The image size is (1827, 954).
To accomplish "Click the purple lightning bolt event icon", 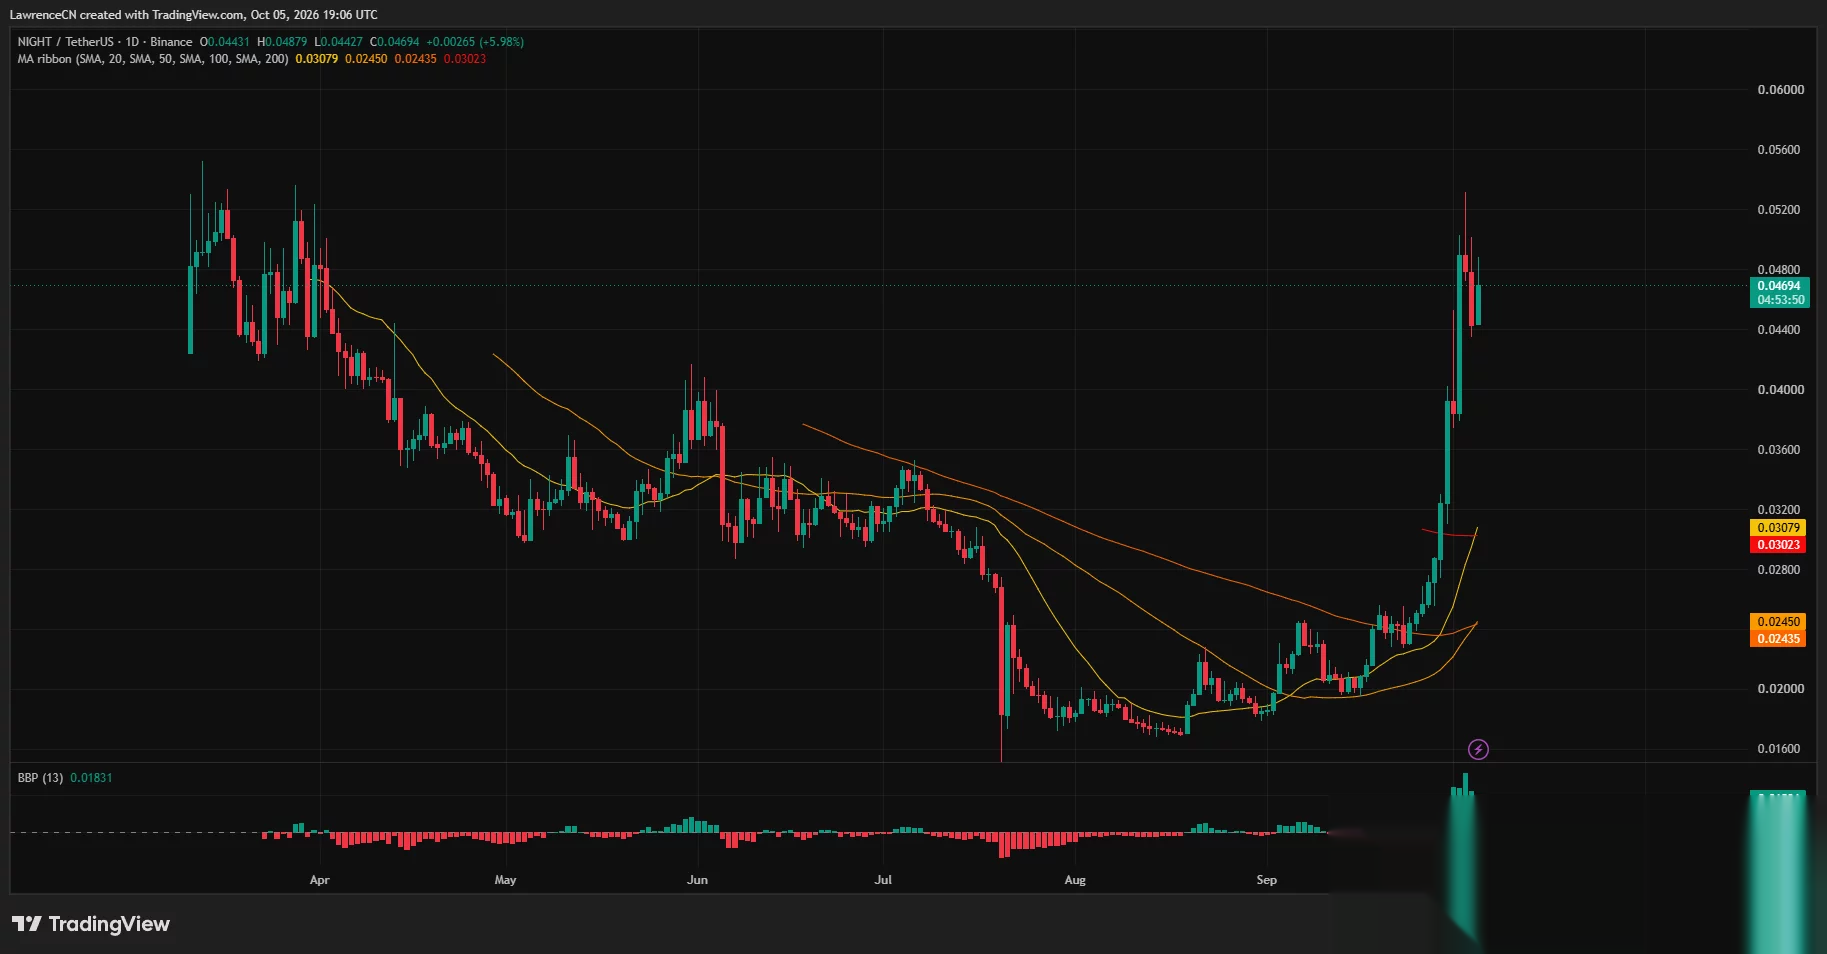I will click(x=1478, y=749).
